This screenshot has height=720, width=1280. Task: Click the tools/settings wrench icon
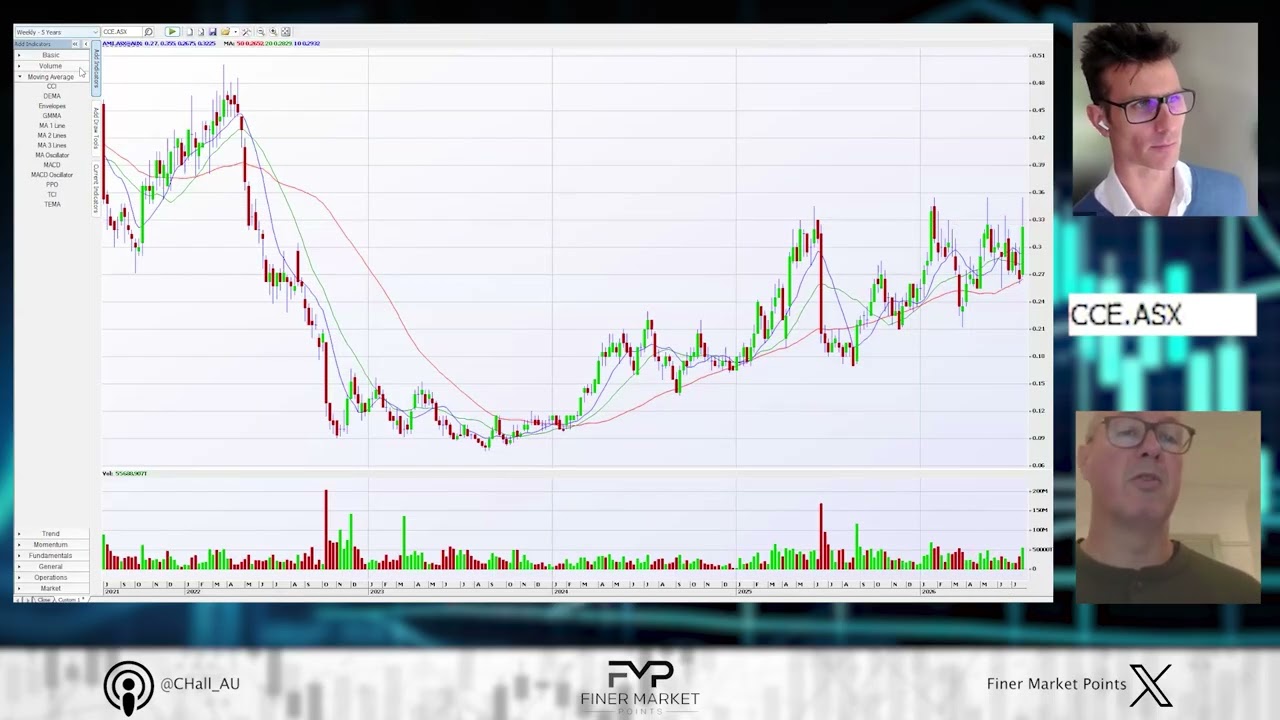[246, 32]
